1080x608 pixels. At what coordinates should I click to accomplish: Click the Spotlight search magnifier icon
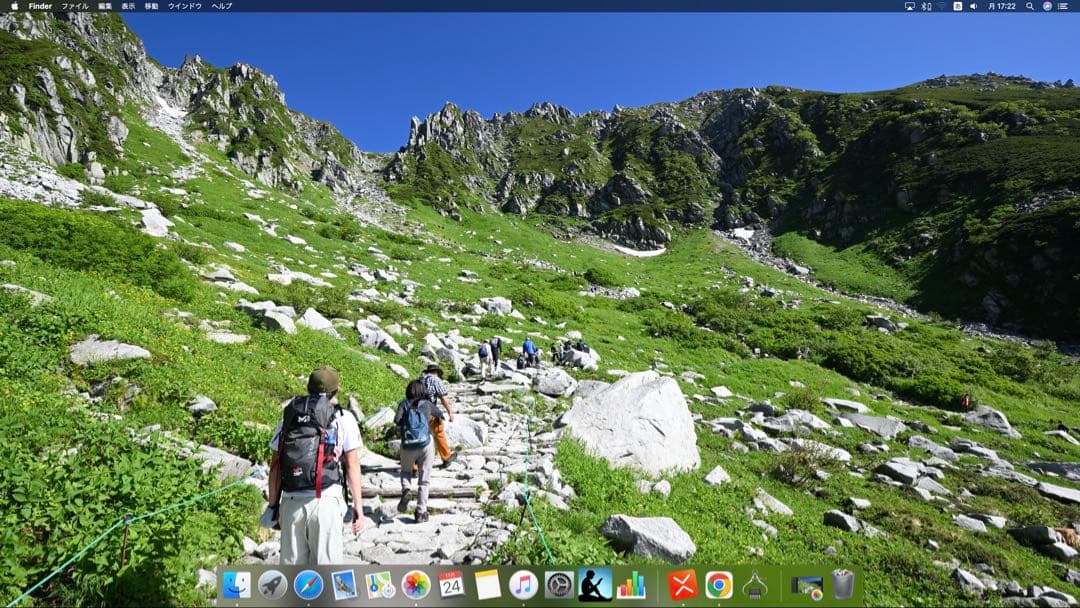pos(1030,6)
